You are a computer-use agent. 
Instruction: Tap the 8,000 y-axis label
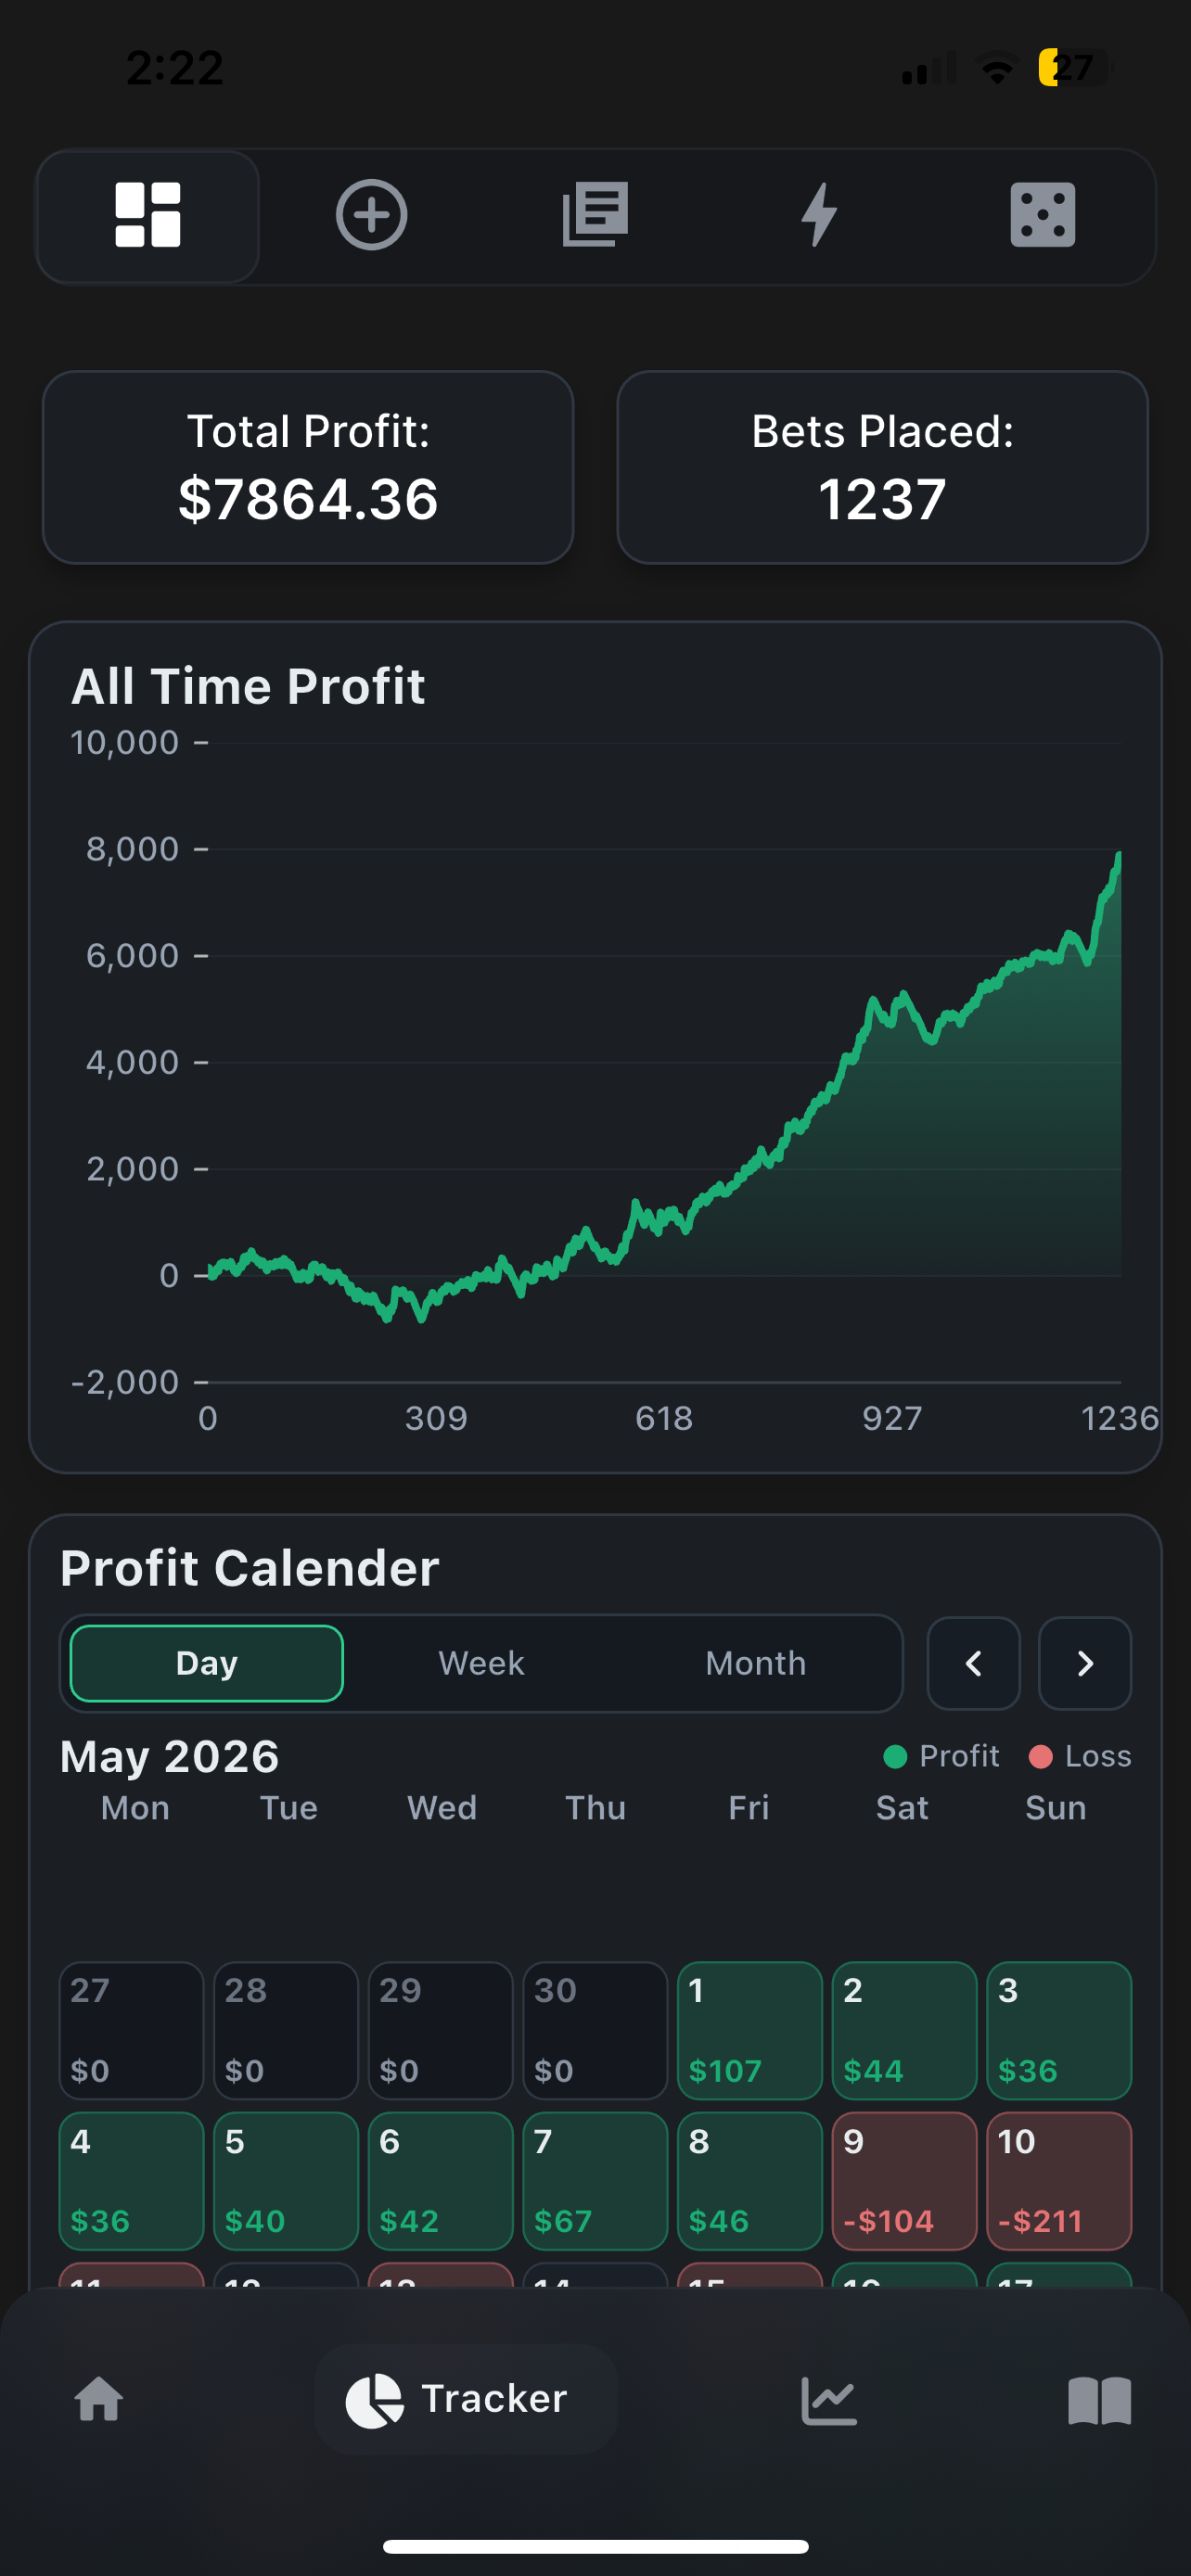133,849
